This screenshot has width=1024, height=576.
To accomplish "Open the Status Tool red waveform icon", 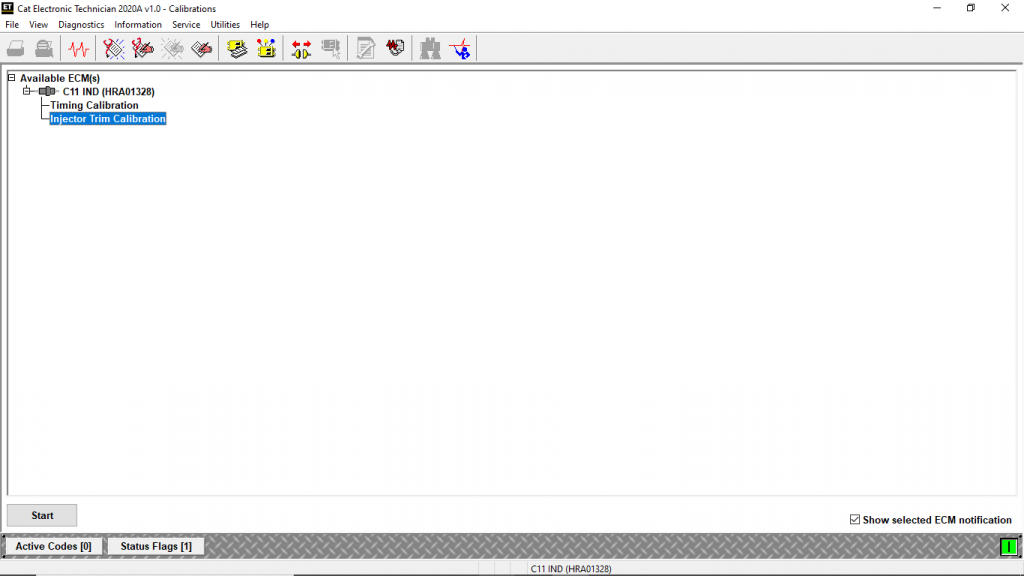I will pyautogui.click(x=78, y=48).
